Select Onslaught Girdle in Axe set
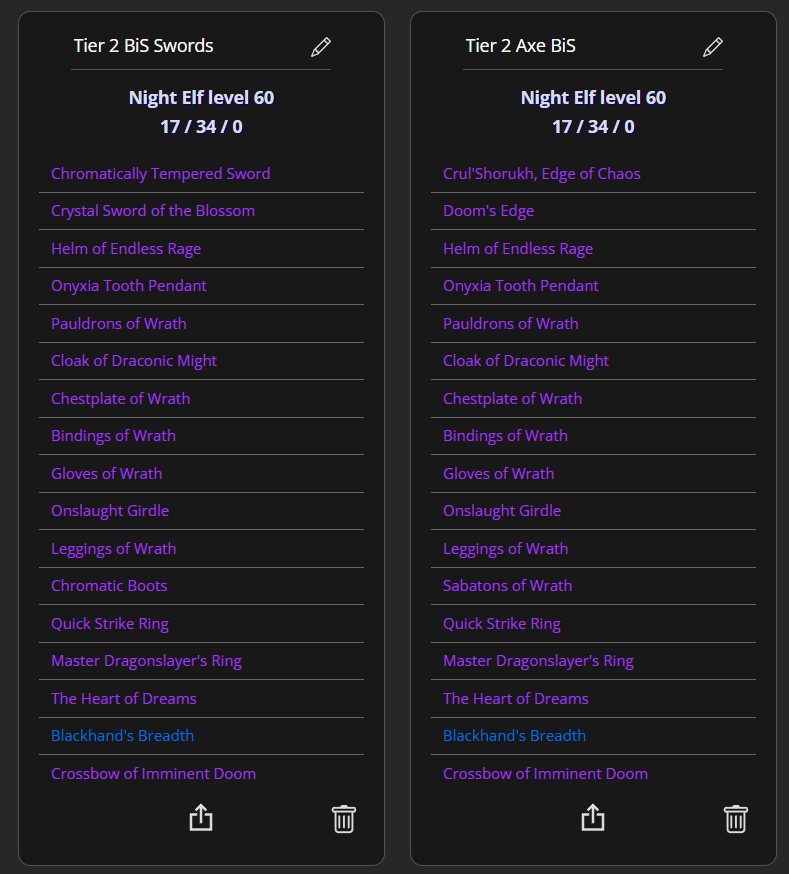The height and width of the screenshot is (874, 789). [501, 511]
